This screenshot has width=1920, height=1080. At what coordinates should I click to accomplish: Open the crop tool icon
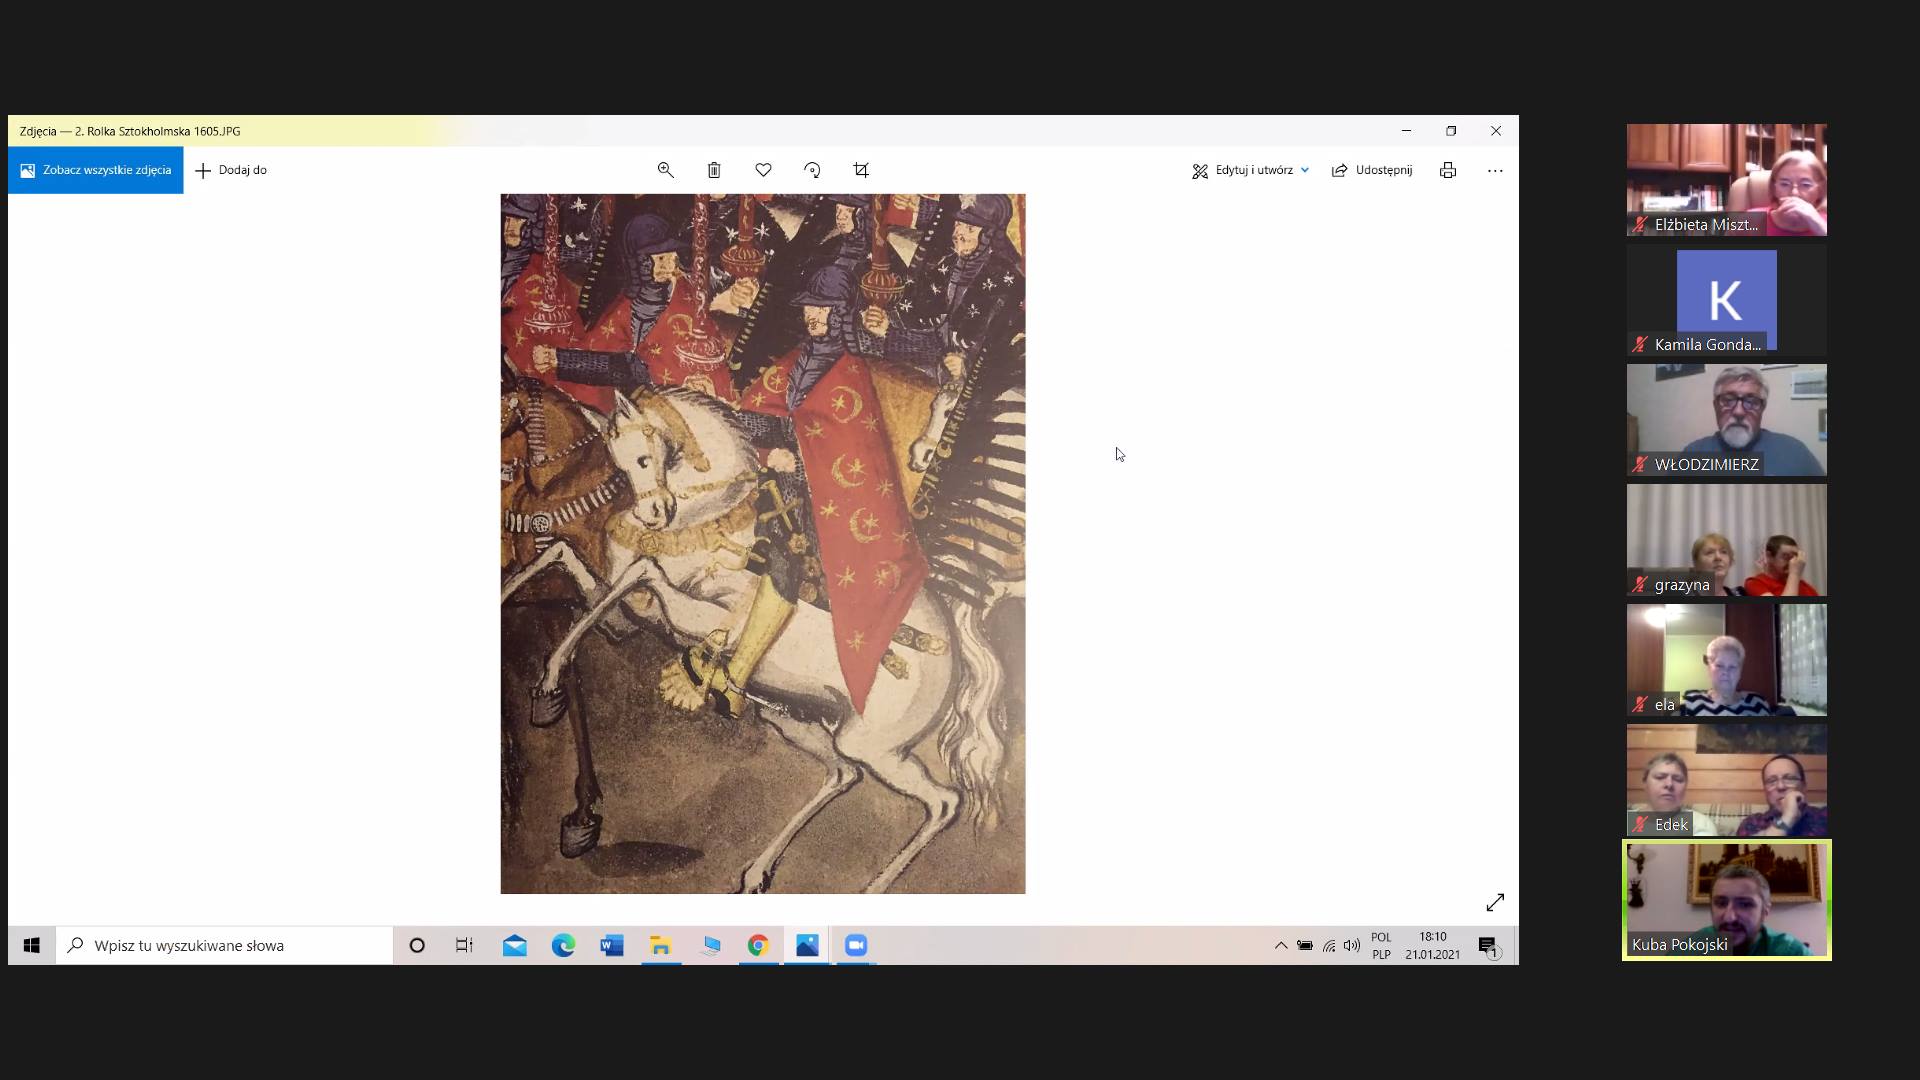click(861, 170)
